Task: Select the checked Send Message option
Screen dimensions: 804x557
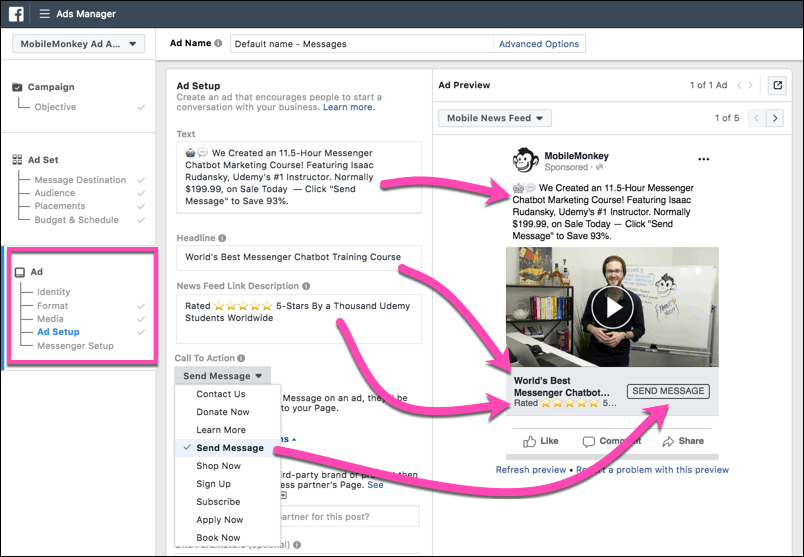Action: 230,448
